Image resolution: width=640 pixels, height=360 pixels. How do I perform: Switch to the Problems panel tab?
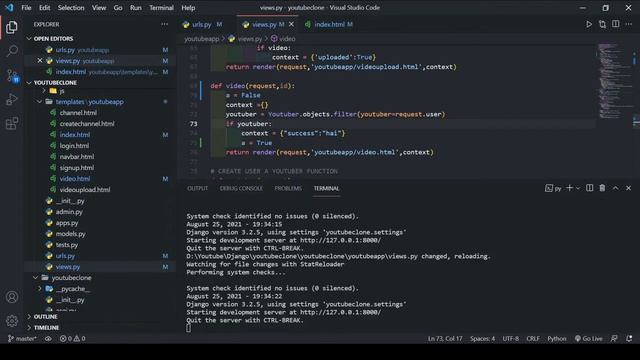click(288, 188)
